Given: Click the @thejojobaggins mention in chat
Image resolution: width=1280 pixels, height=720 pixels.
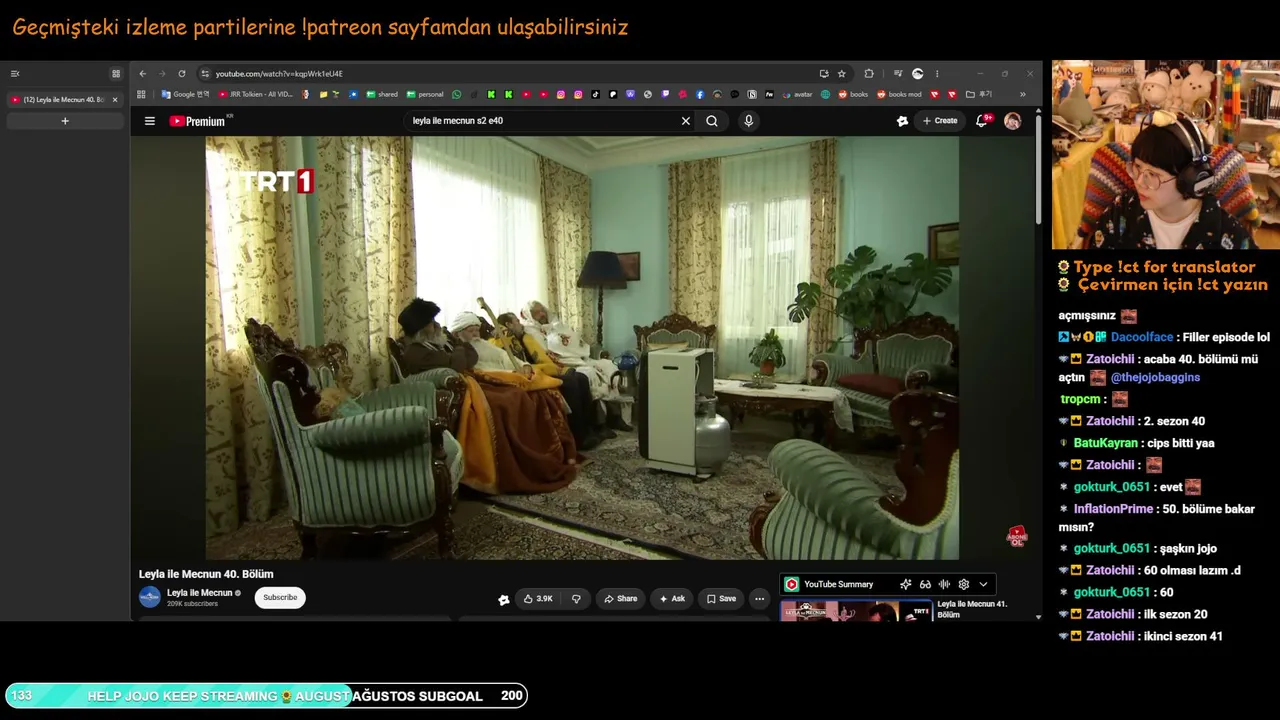Looking at the screenshot, I should click(1155, 377).
